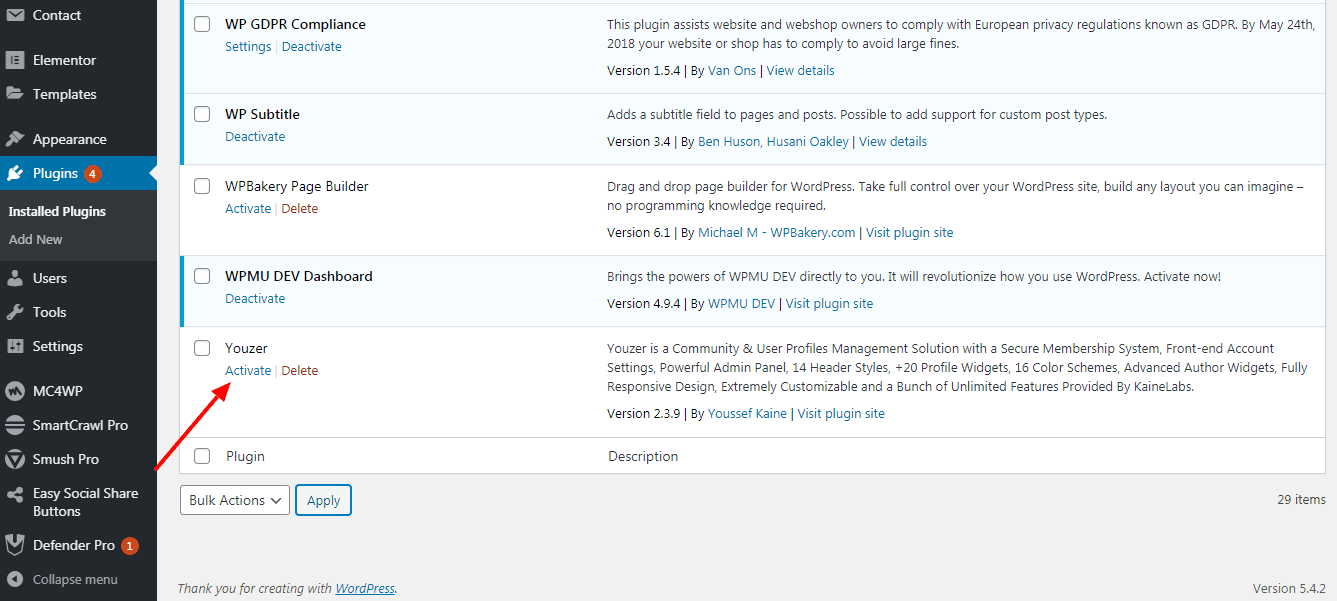
Task: Click the Easy Social Share Buttons icon
Action: click(15, 494)
